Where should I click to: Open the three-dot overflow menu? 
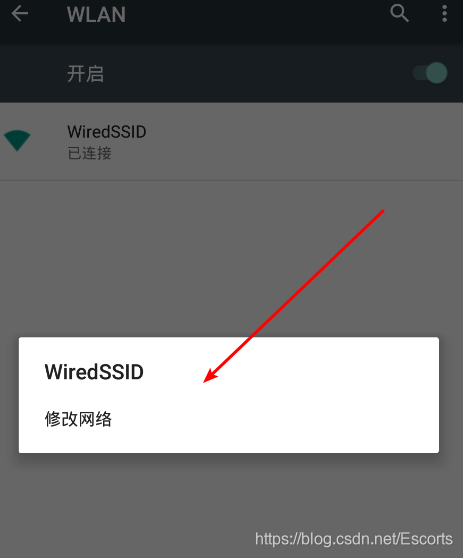click(444, 14)
